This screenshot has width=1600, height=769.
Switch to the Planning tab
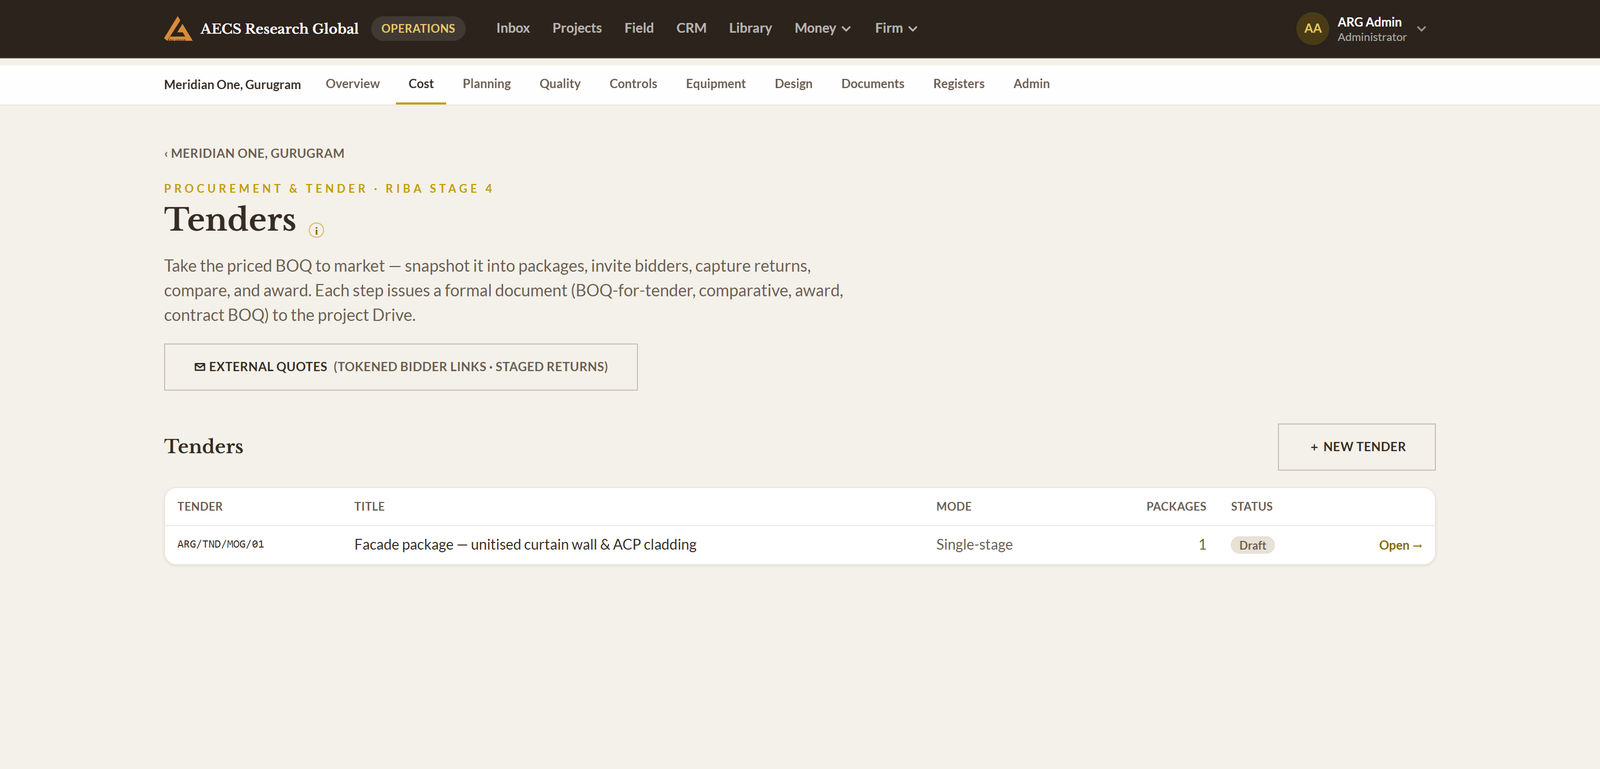coord(487,84)
